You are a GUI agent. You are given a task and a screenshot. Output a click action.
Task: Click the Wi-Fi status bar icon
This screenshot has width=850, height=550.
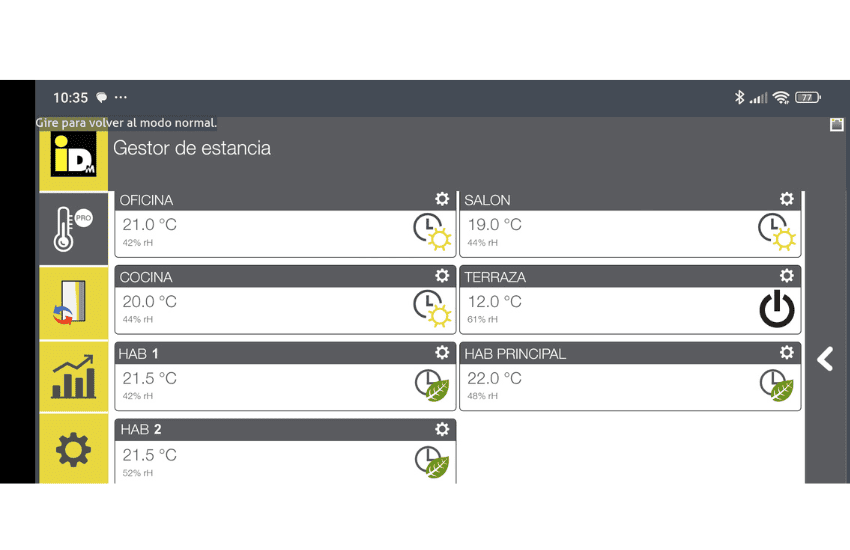point(781,98)
